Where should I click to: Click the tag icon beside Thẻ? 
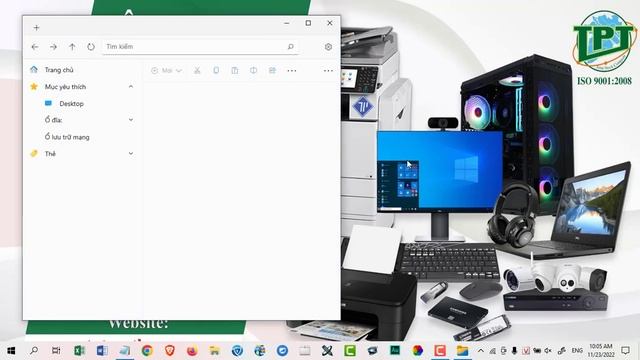coord(34,153)
